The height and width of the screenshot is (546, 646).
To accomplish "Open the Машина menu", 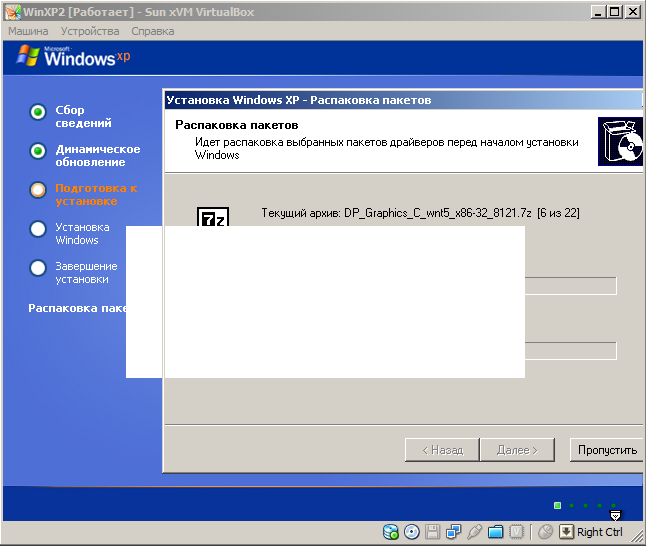I will pos(28,31).
